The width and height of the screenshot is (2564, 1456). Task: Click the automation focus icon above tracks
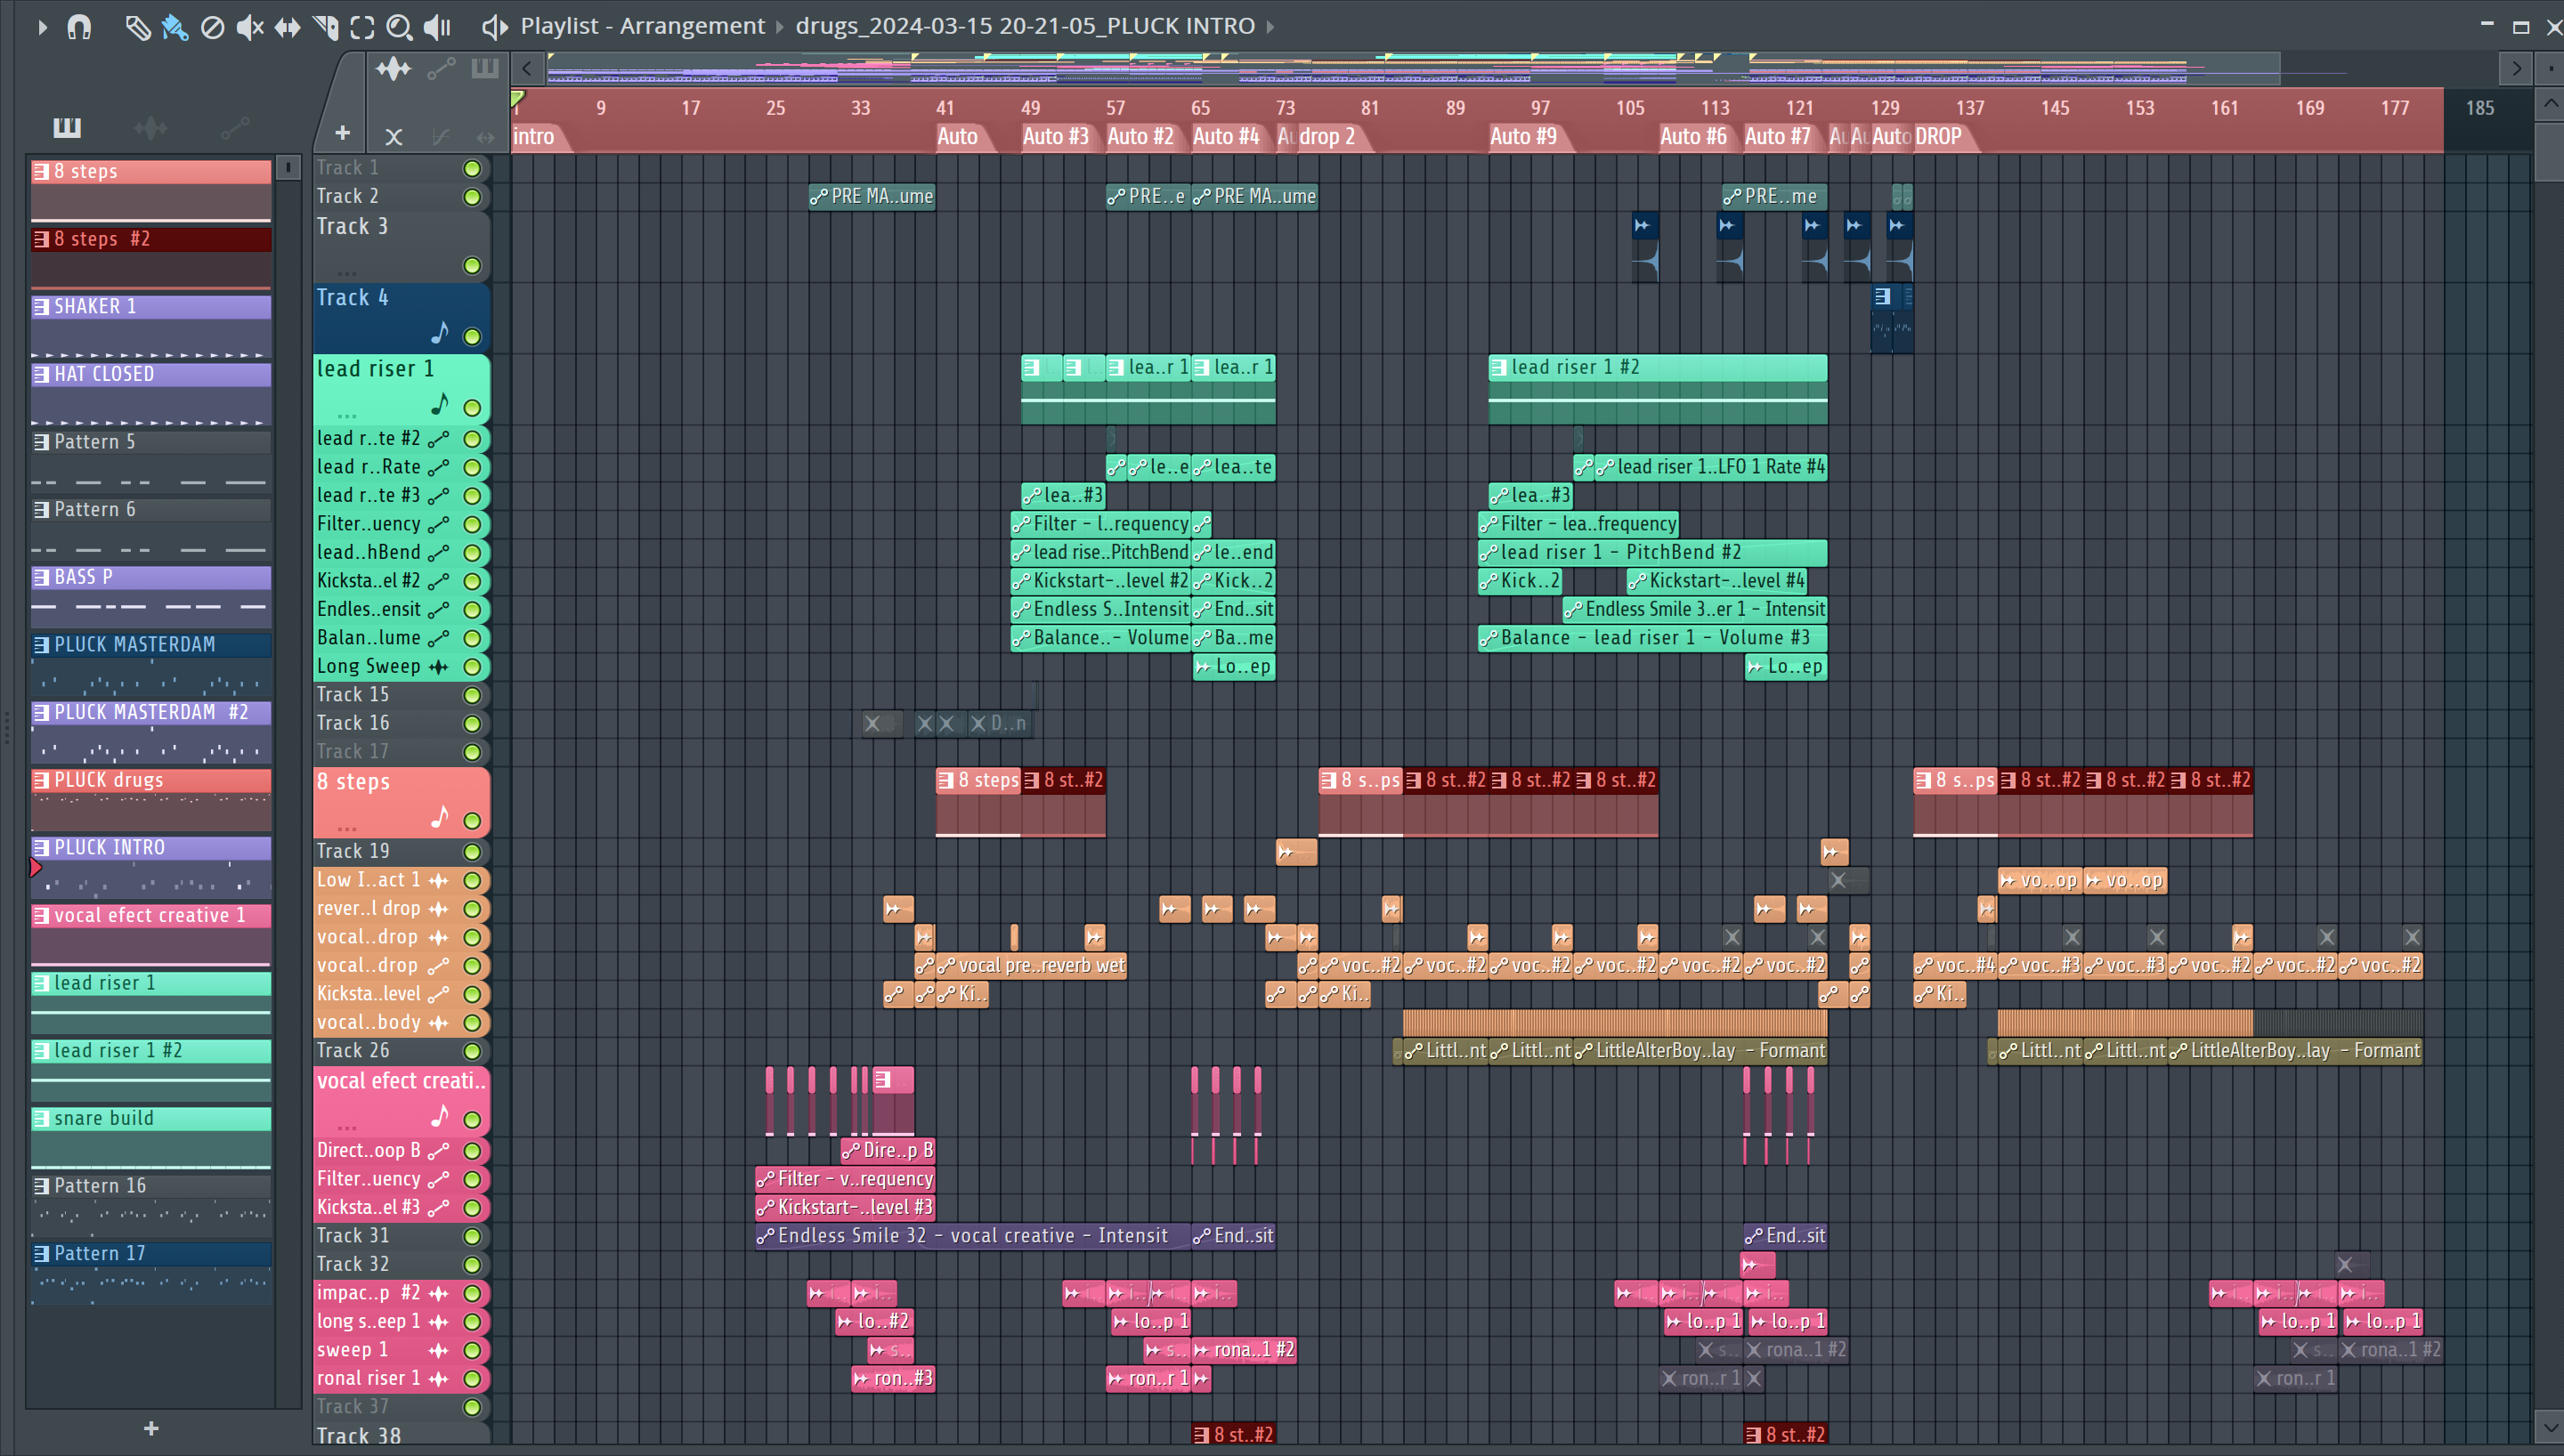coord(441,69)
